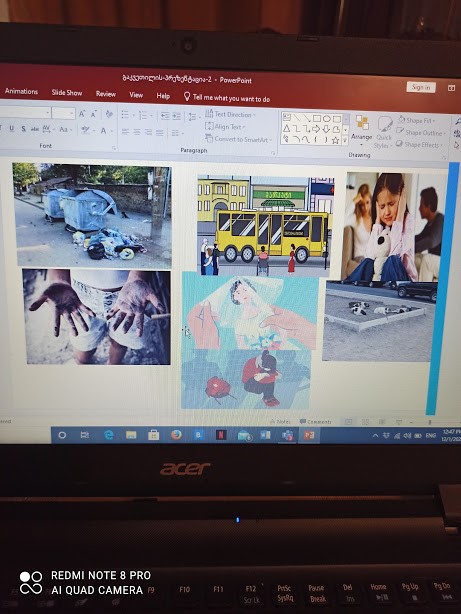Open Task View on the taskbar
The width and height of the screenshot is (461, 614).
(x=84, y=435)
